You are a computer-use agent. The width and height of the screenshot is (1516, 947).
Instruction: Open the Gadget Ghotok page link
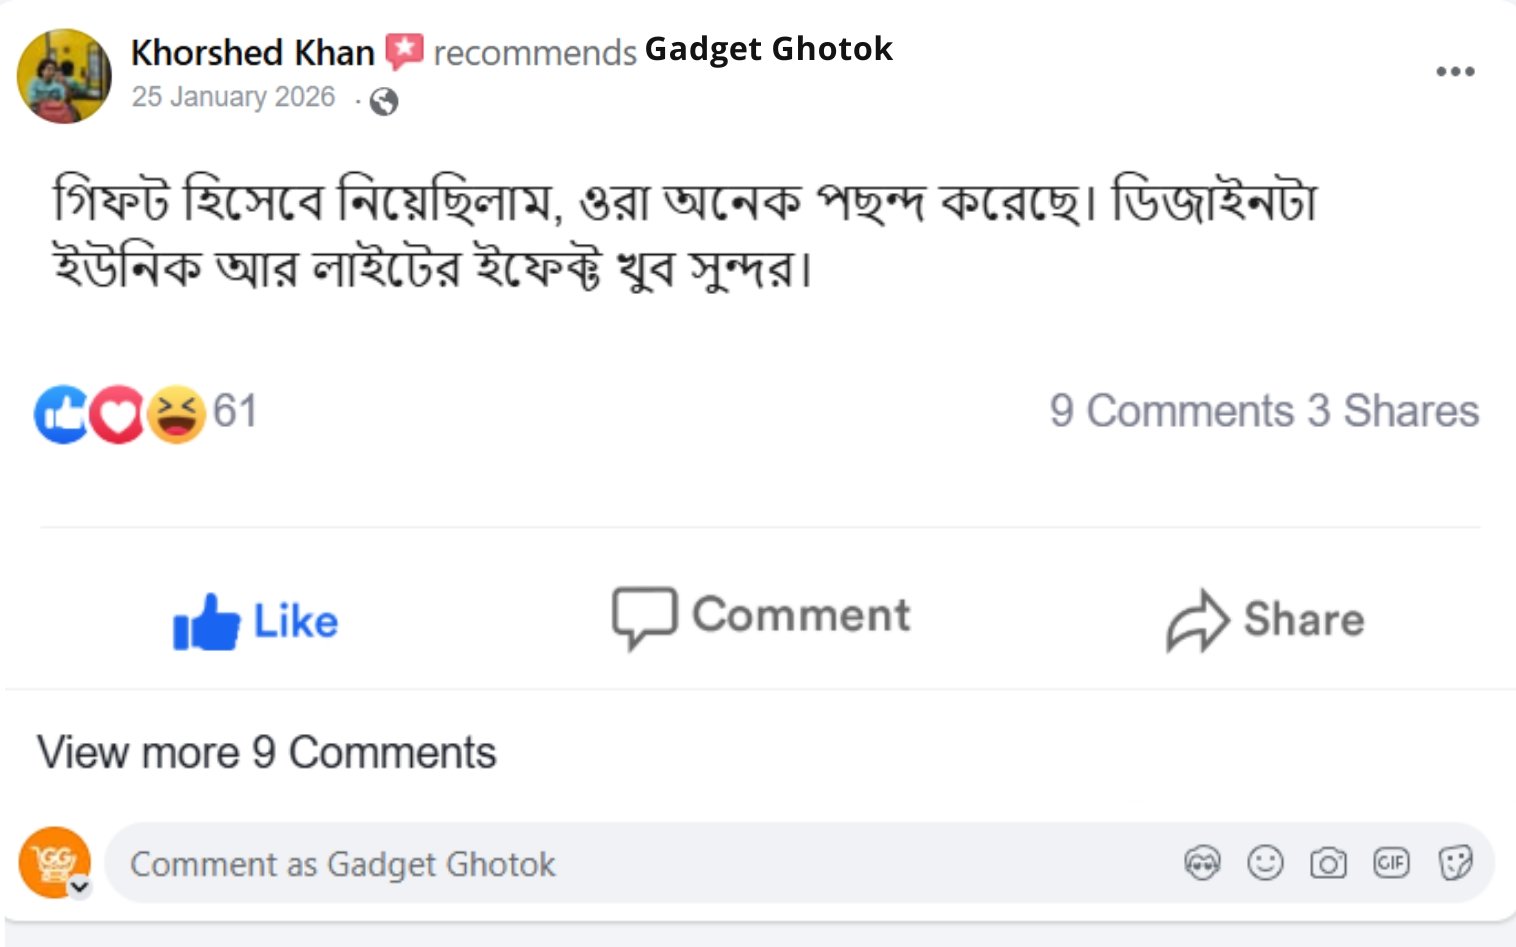pos(768,49)
